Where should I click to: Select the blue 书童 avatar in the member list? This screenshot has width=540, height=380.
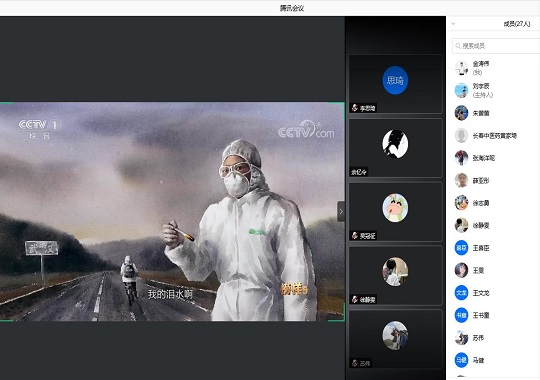point(461,315)
